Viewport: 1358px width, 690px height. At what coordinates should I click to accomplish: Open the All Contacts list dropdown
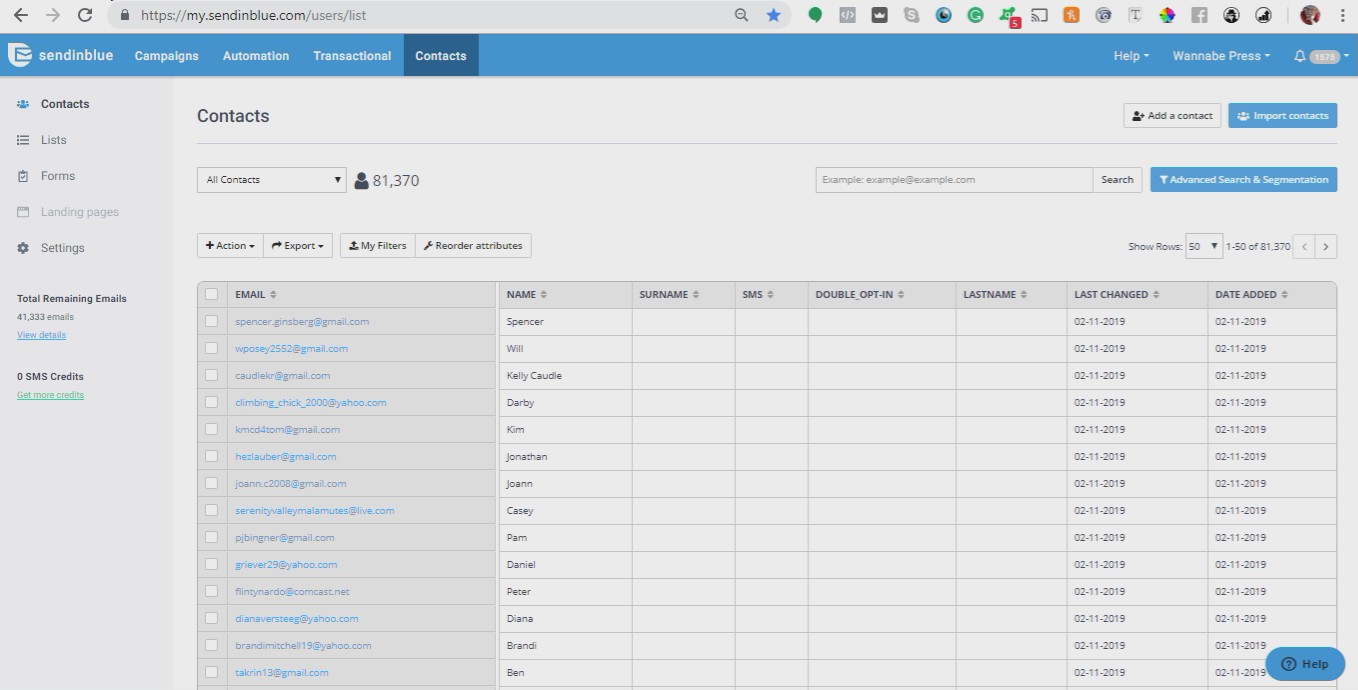270,179
